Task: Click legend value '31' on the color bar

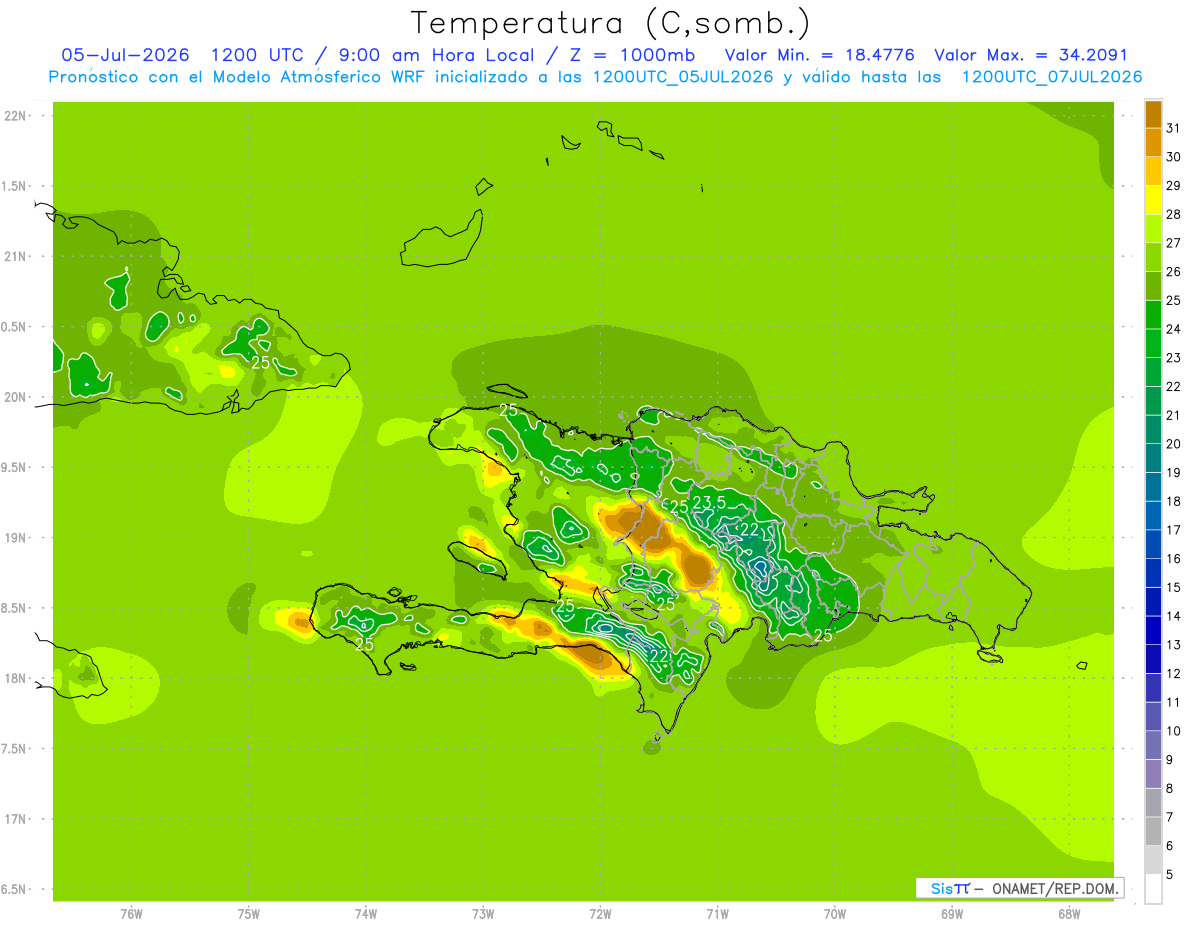Action: [1173, 128]
